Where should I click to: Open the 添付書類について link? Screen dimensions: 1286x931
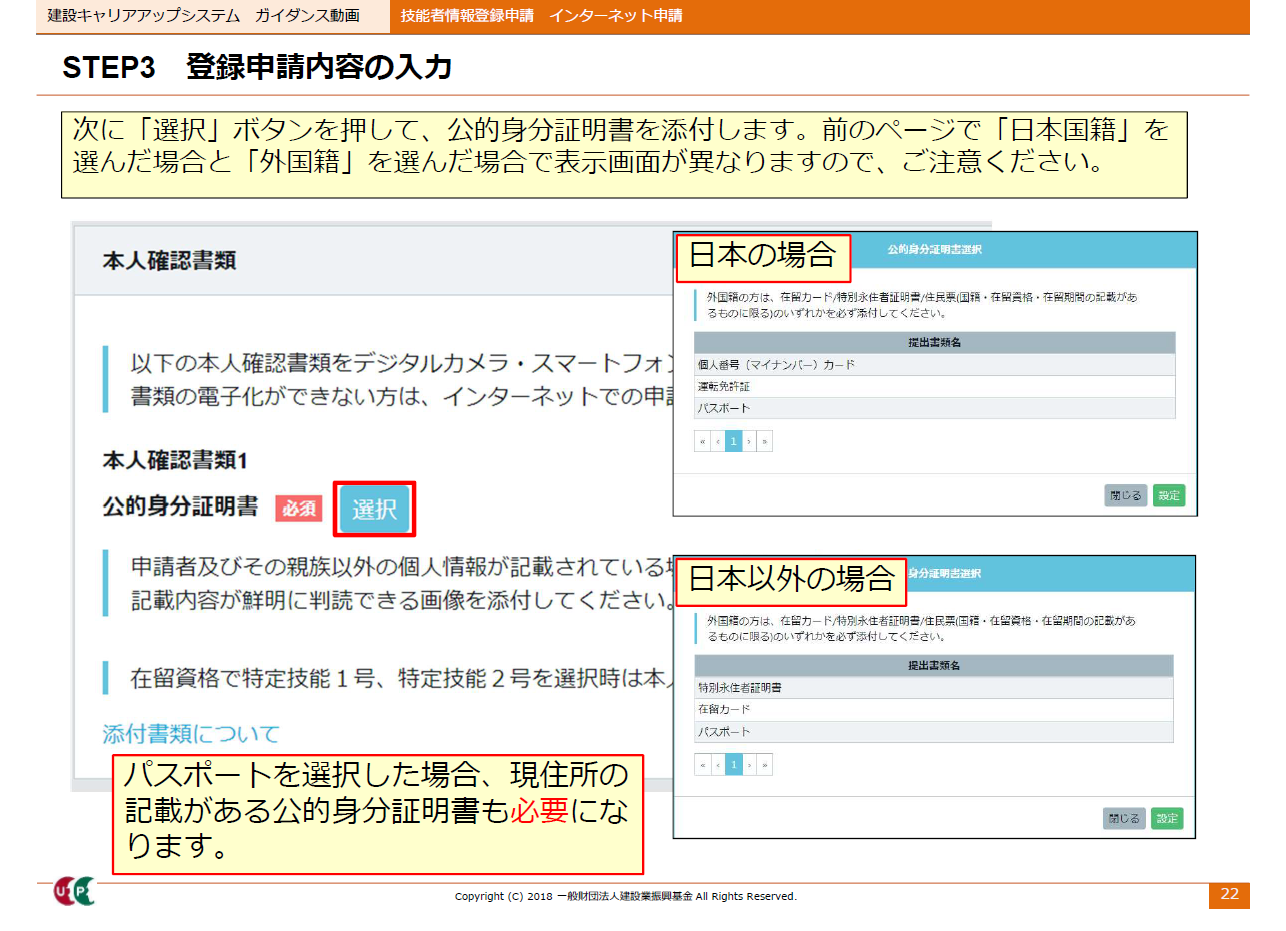click(x=191, y=734)
